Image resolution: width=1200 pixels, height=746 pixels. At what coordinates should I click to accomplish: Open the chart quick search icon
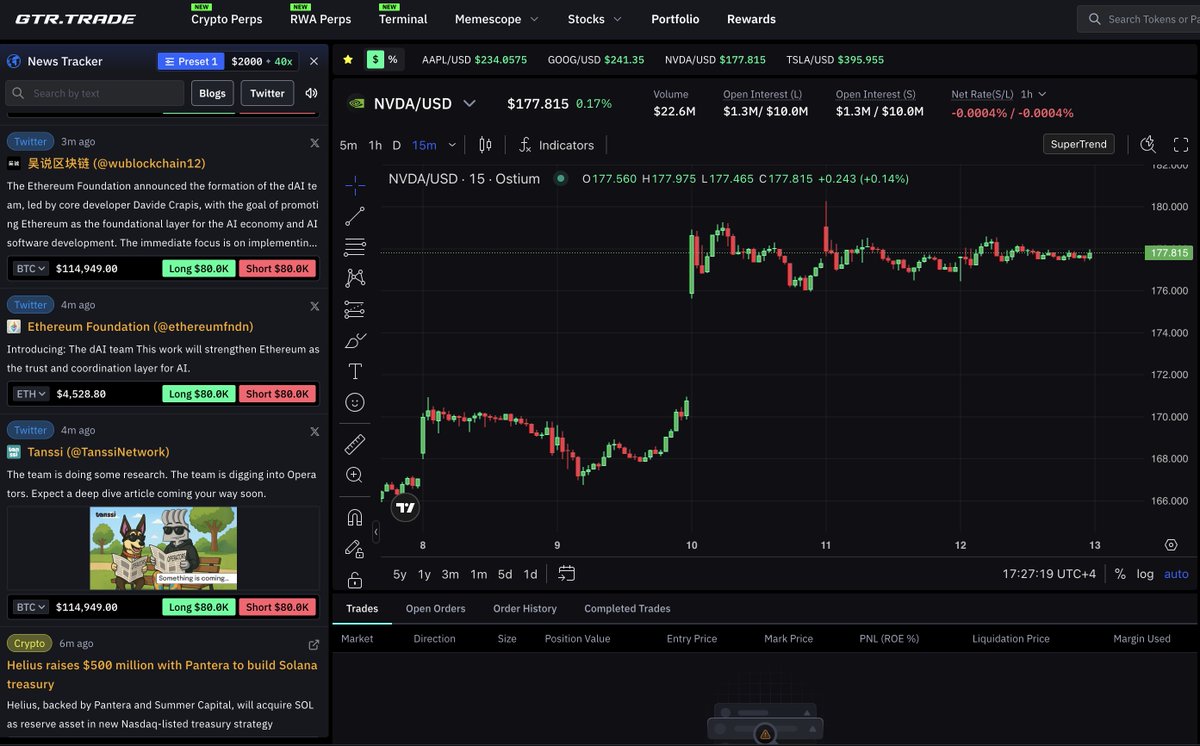1148,145
